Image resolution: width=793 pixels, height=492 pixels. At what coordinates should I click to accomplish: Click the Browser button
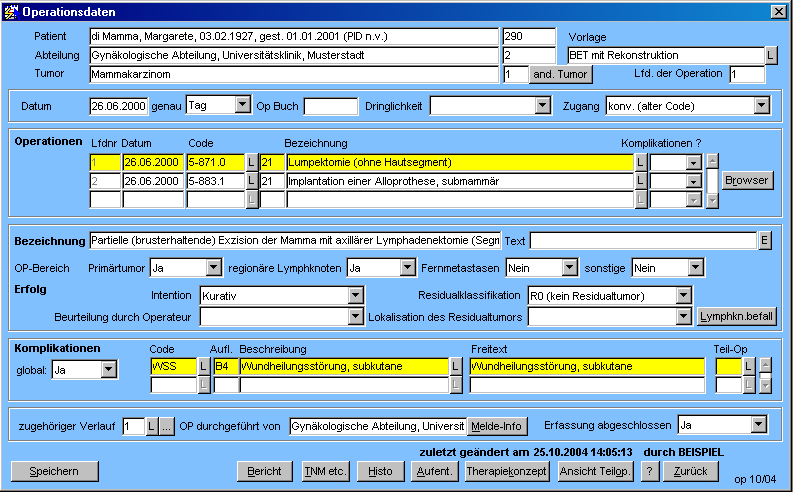point(747,180)
